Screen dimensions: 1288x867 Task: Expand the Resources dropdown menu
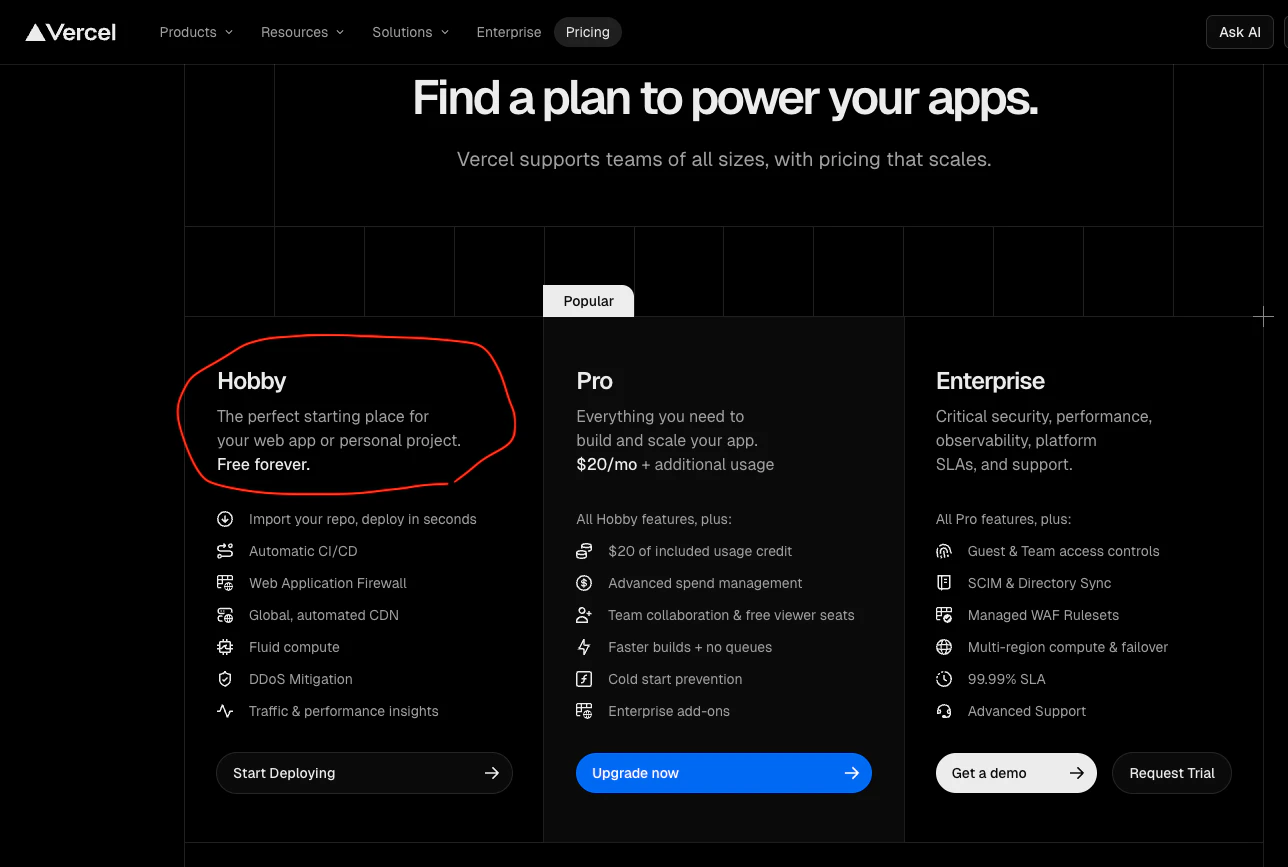302,32
